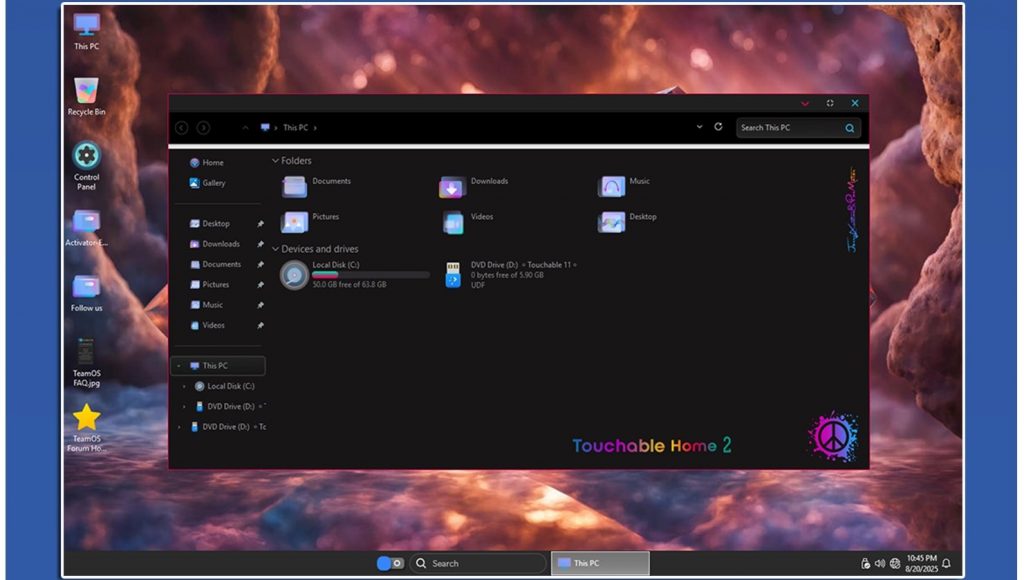Select the DVD Drive (D:) Touchable 11 drive
The image size is (1024, 580).
510,275
